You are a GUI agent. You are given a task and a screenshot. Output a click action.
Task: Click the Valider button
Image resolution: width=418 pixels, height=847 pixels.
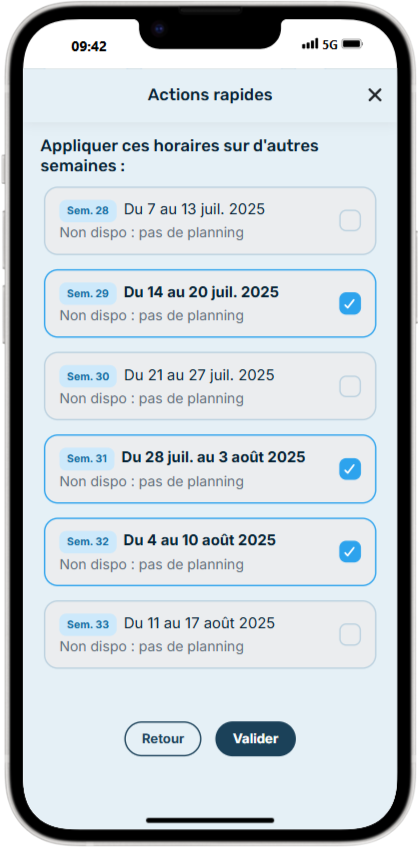(x=255, y=738)
